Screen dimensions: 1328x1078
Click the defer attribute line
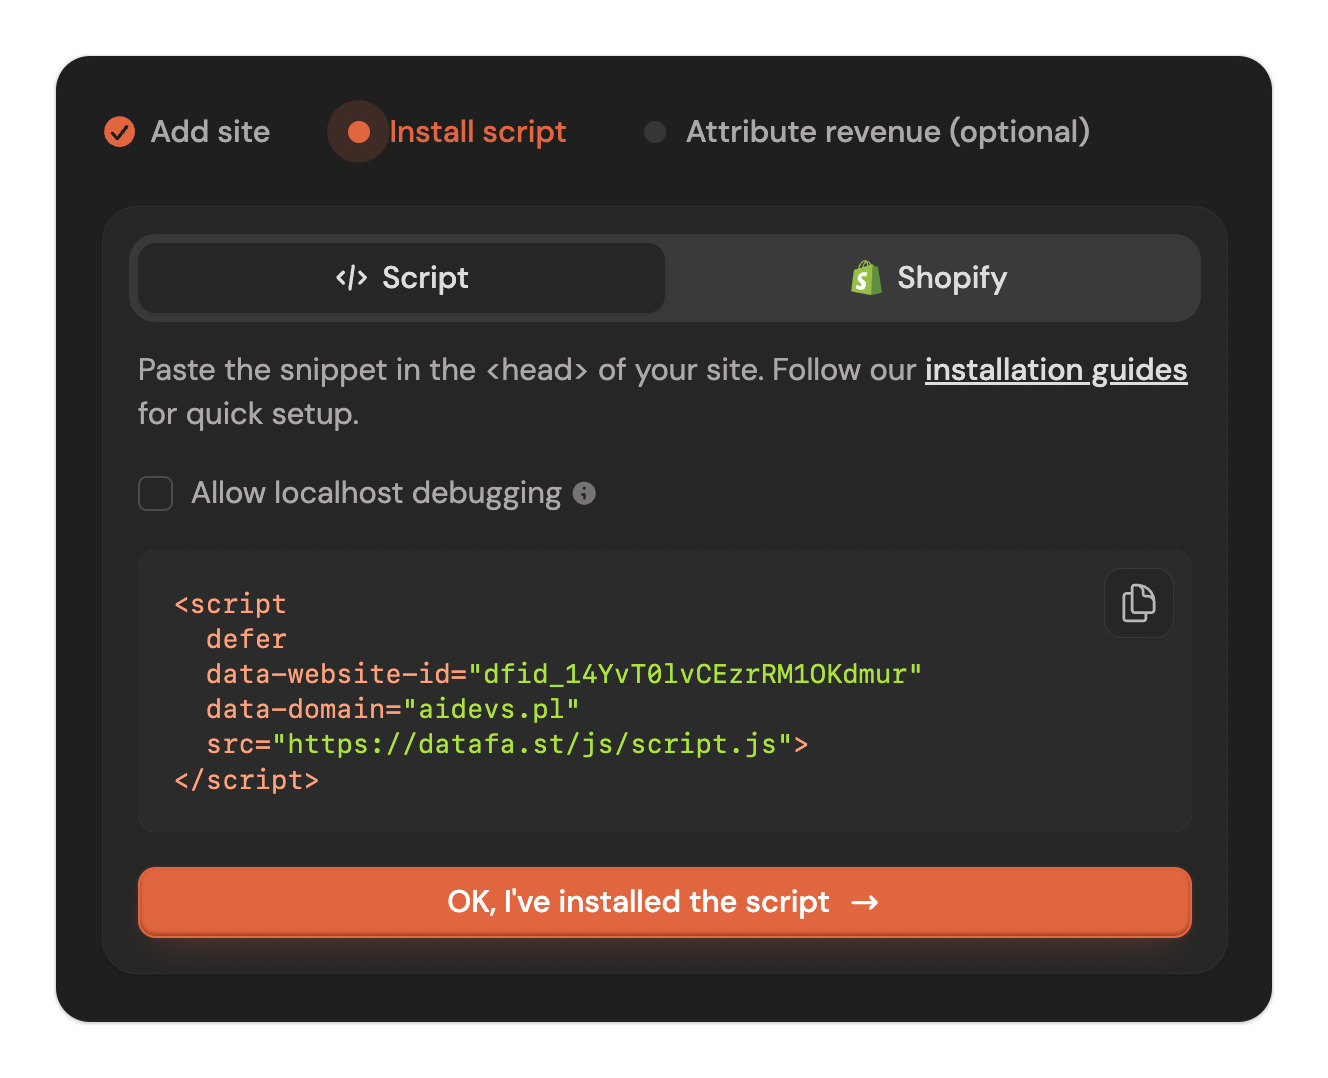pyautogui.click(x=246, y=639)
